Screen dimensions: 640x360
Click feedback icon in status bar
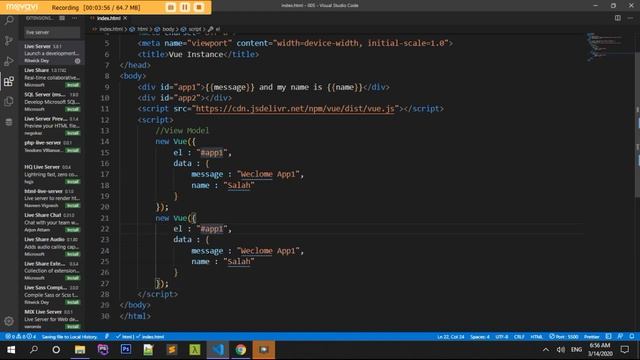click(x=620, y=337)
